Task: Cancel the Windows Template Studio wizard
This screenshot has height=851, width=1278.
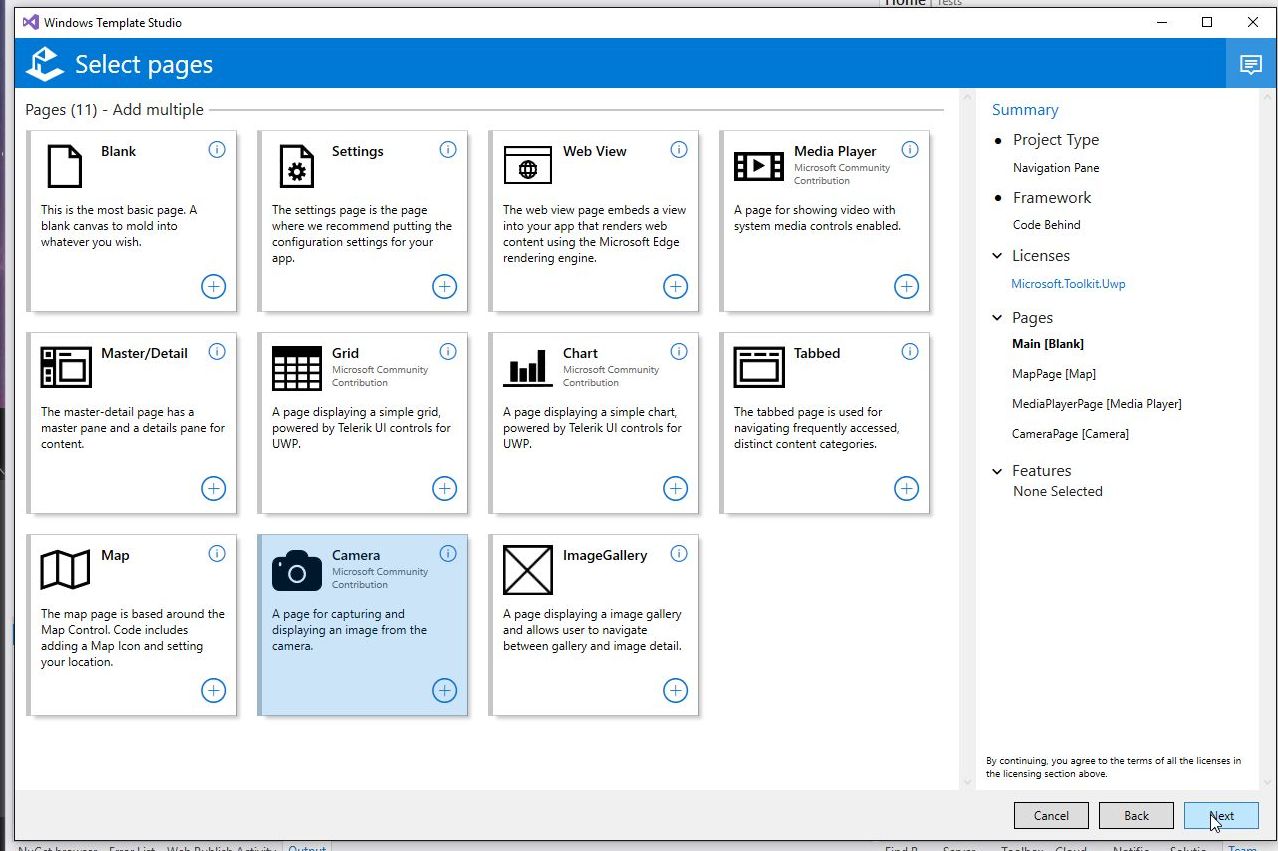Action: coord(1051,816)
